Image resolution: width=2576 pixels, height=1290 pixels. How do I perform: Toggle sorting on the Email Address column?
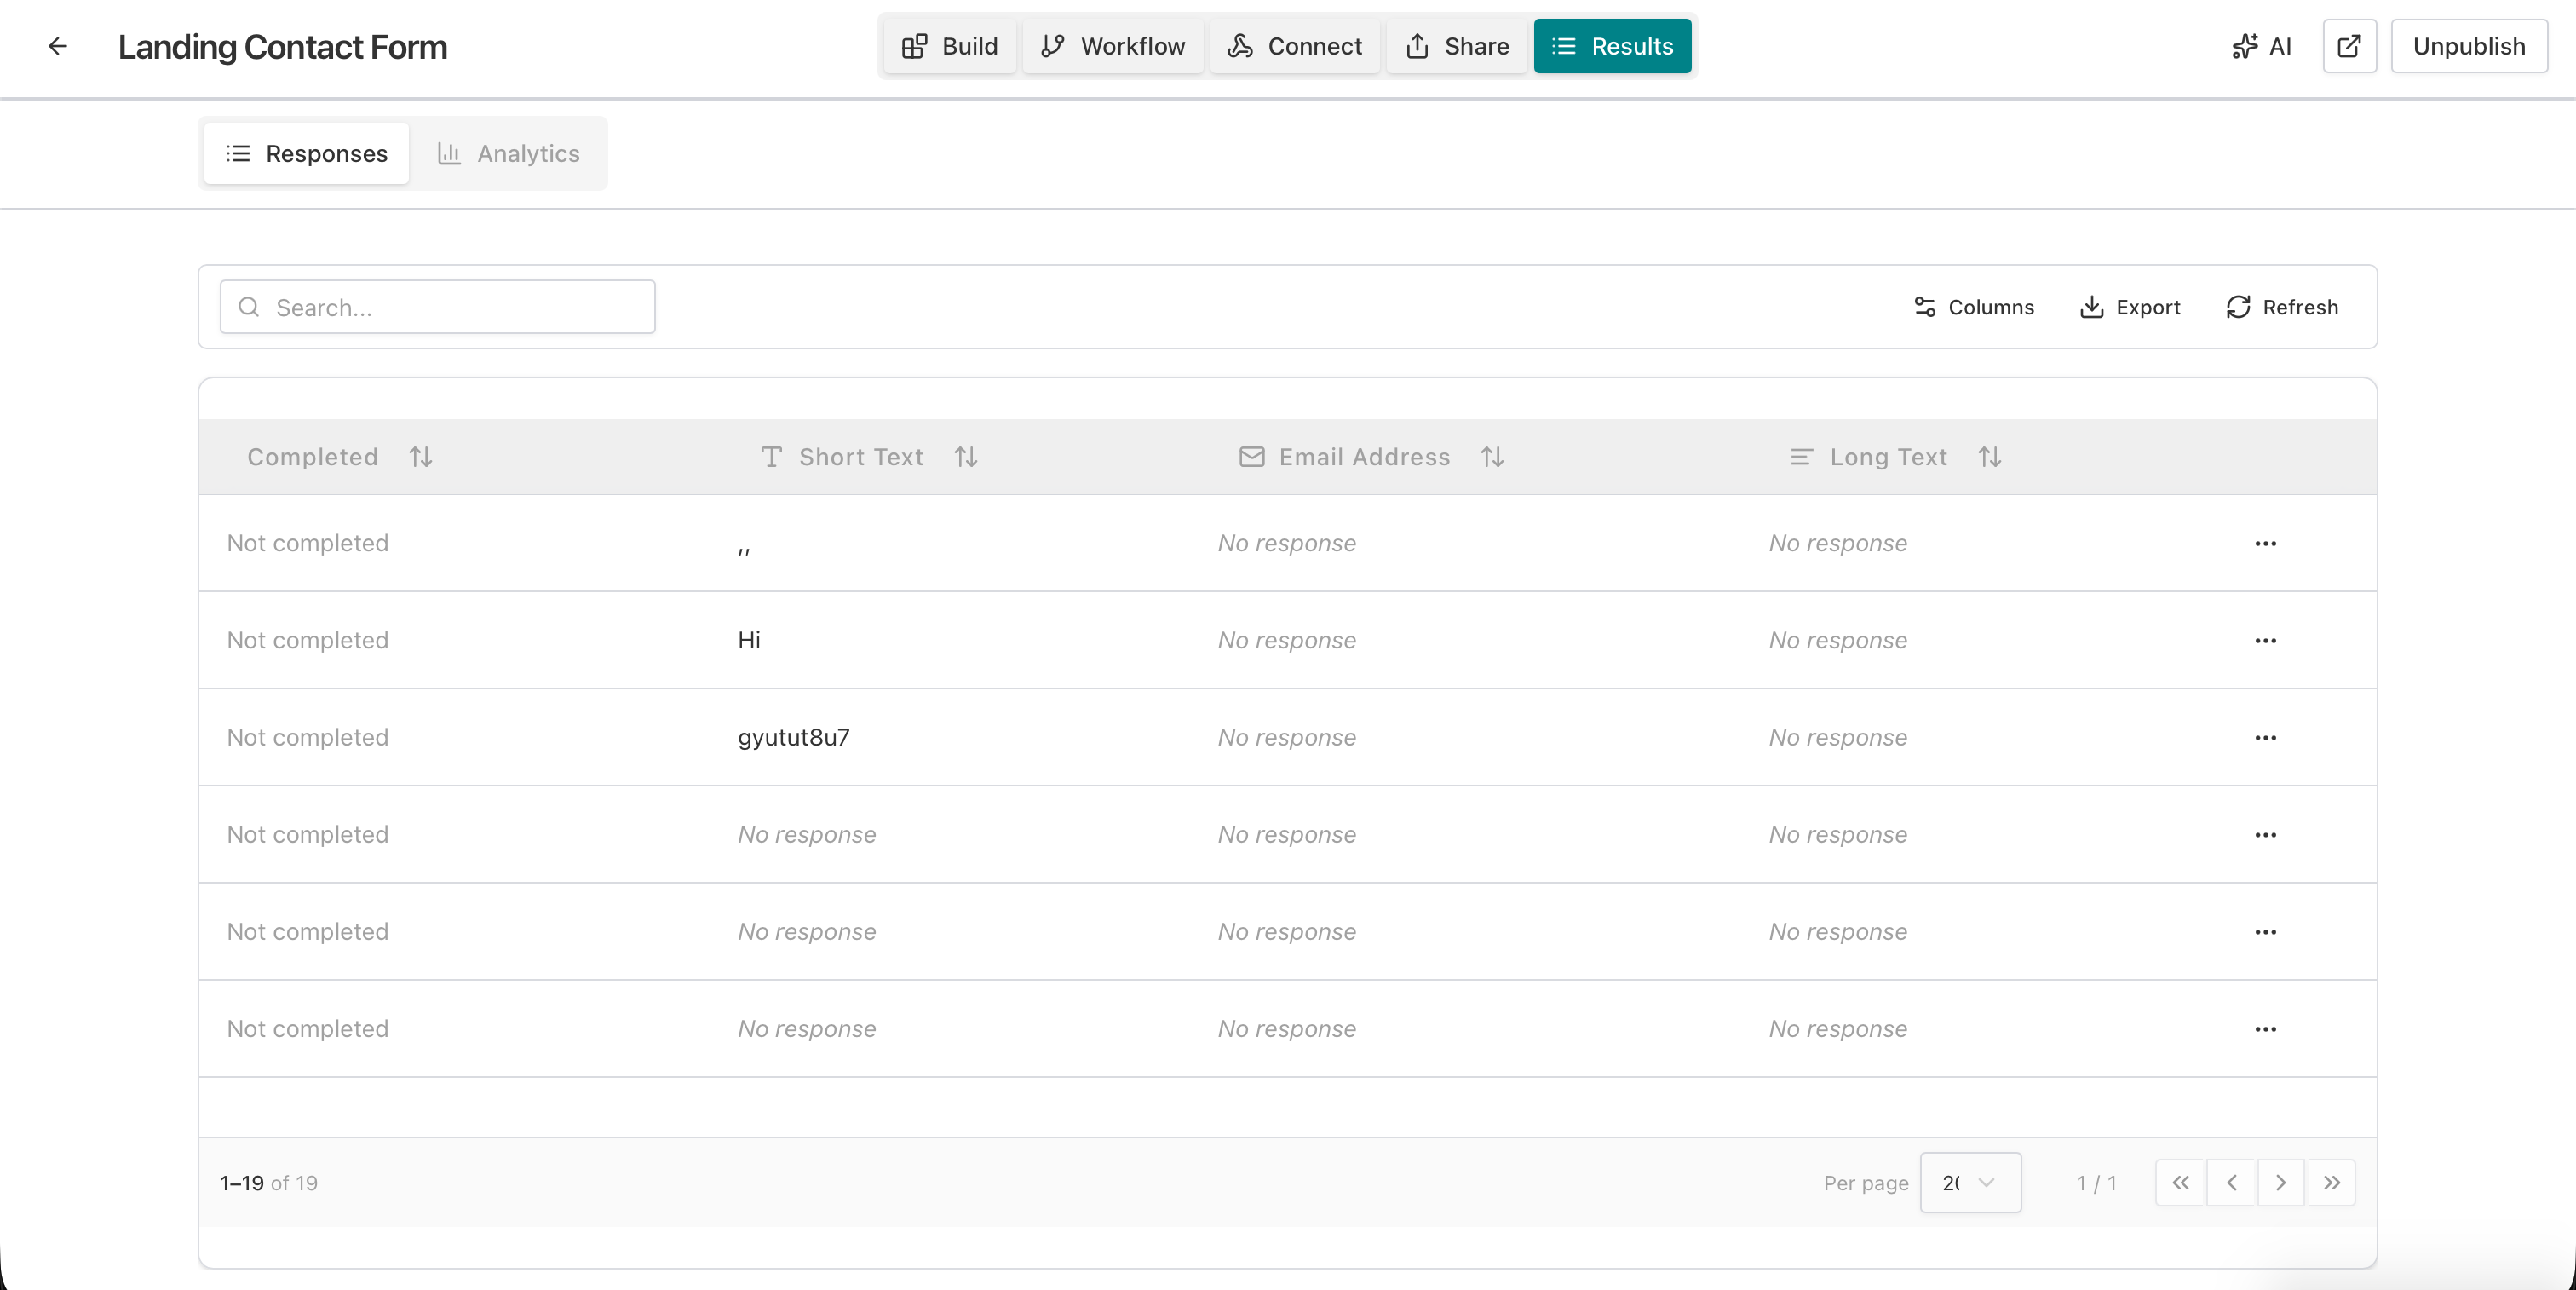(x=1492, y=457)
